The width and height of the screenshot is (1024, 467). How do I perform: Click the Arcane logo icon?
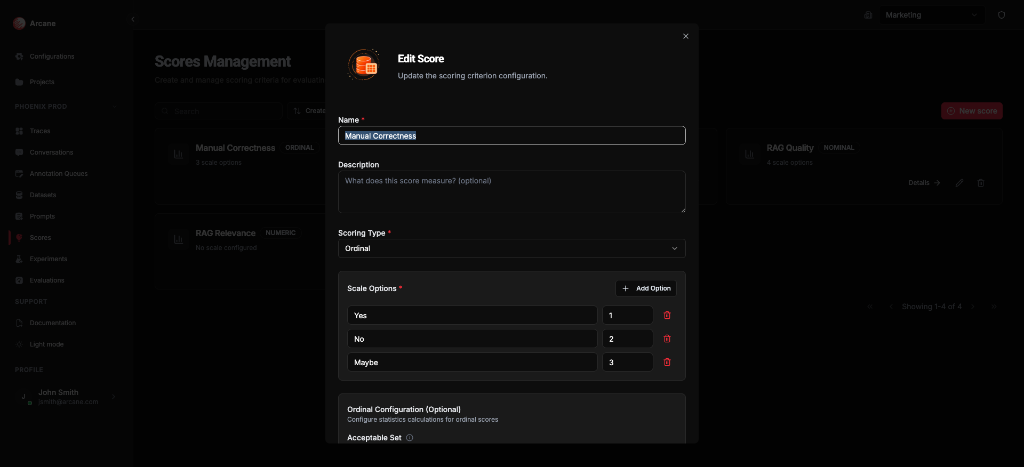click(x=19, y=23)
